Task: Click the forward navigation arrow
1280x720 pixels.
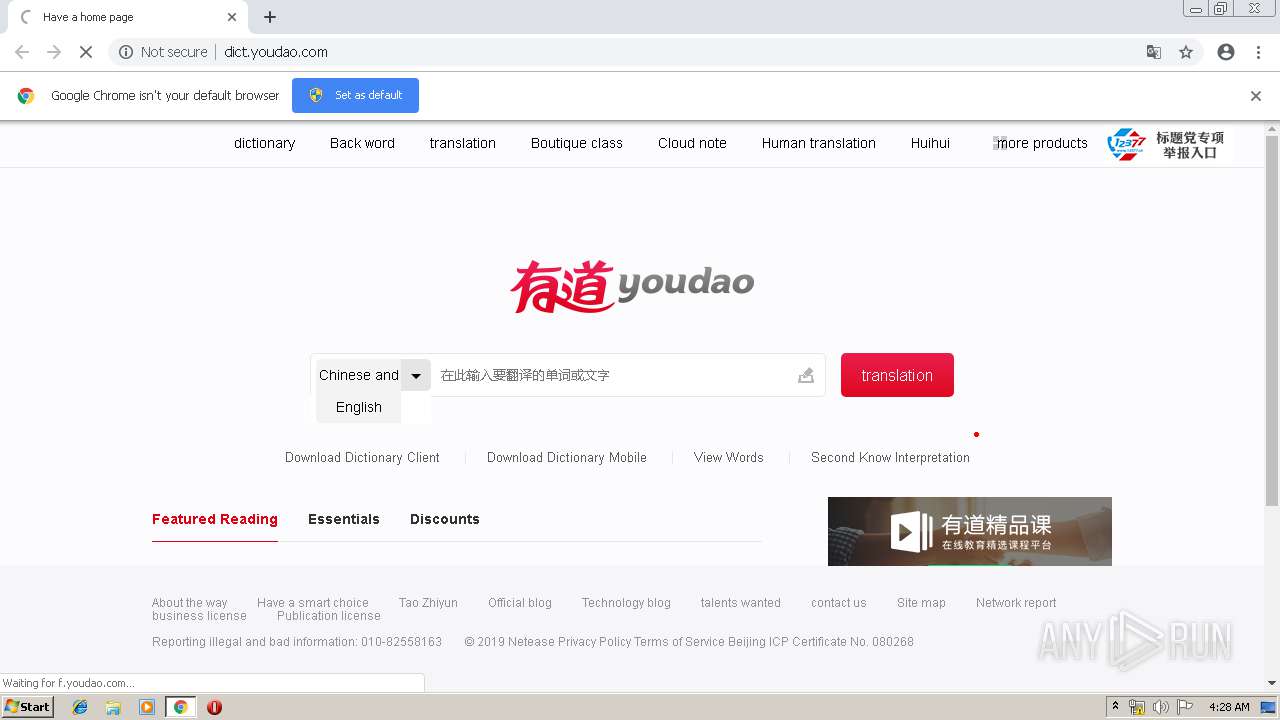Action: pos(54,52)
